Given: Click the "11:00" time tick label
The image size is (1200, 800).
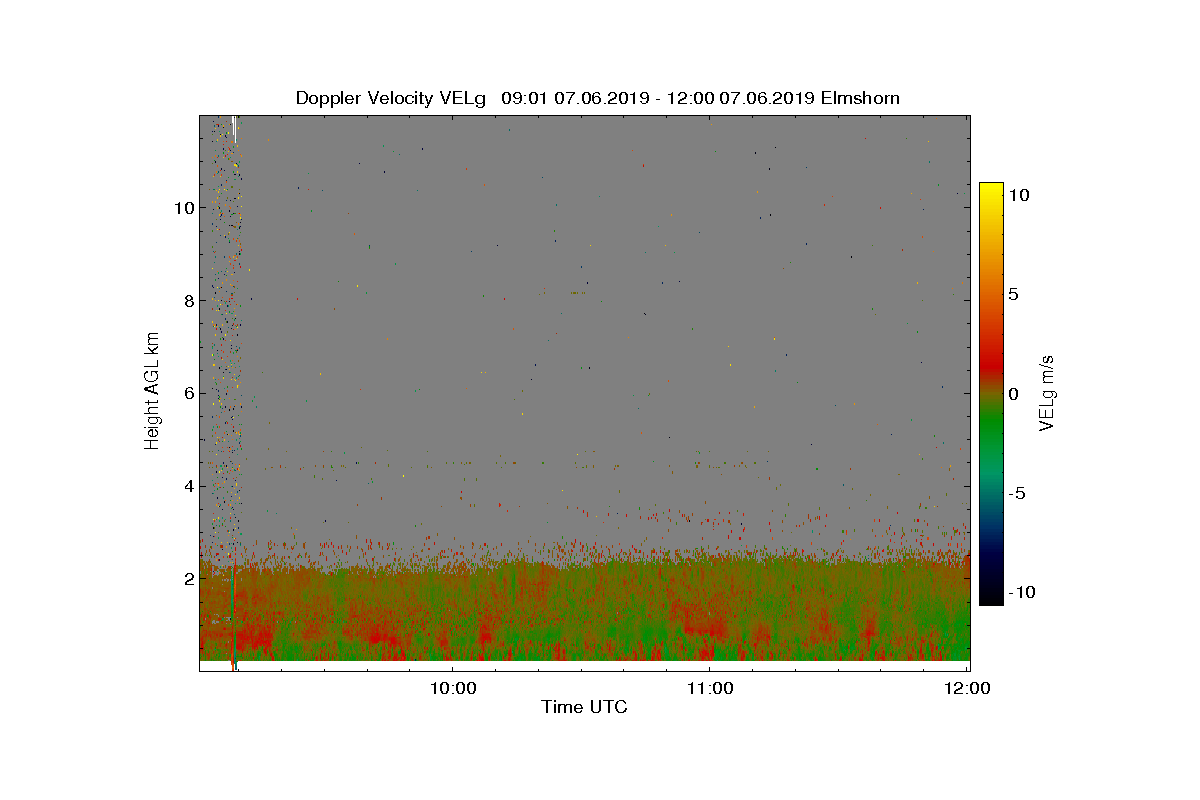Looking at the screenshot, I should click(709, 688).
